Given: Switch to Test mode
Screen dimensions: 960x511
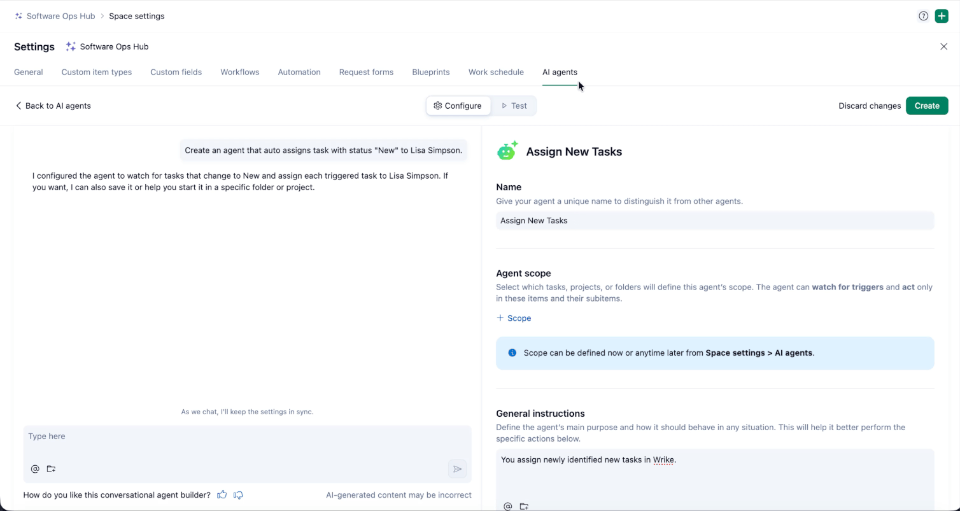Looking at the screenshot, I should (x=514, y=106).
